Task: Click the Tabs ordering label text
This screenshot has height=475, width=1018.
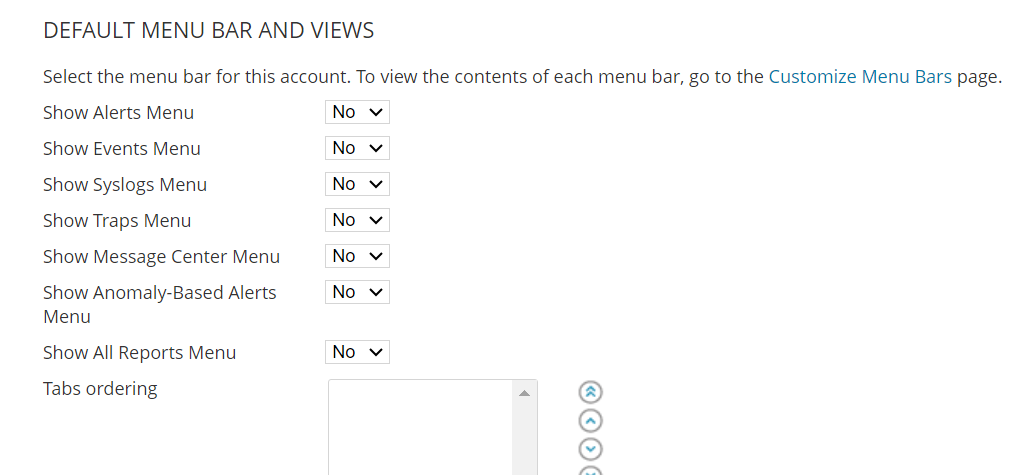Action: (100, 389)
